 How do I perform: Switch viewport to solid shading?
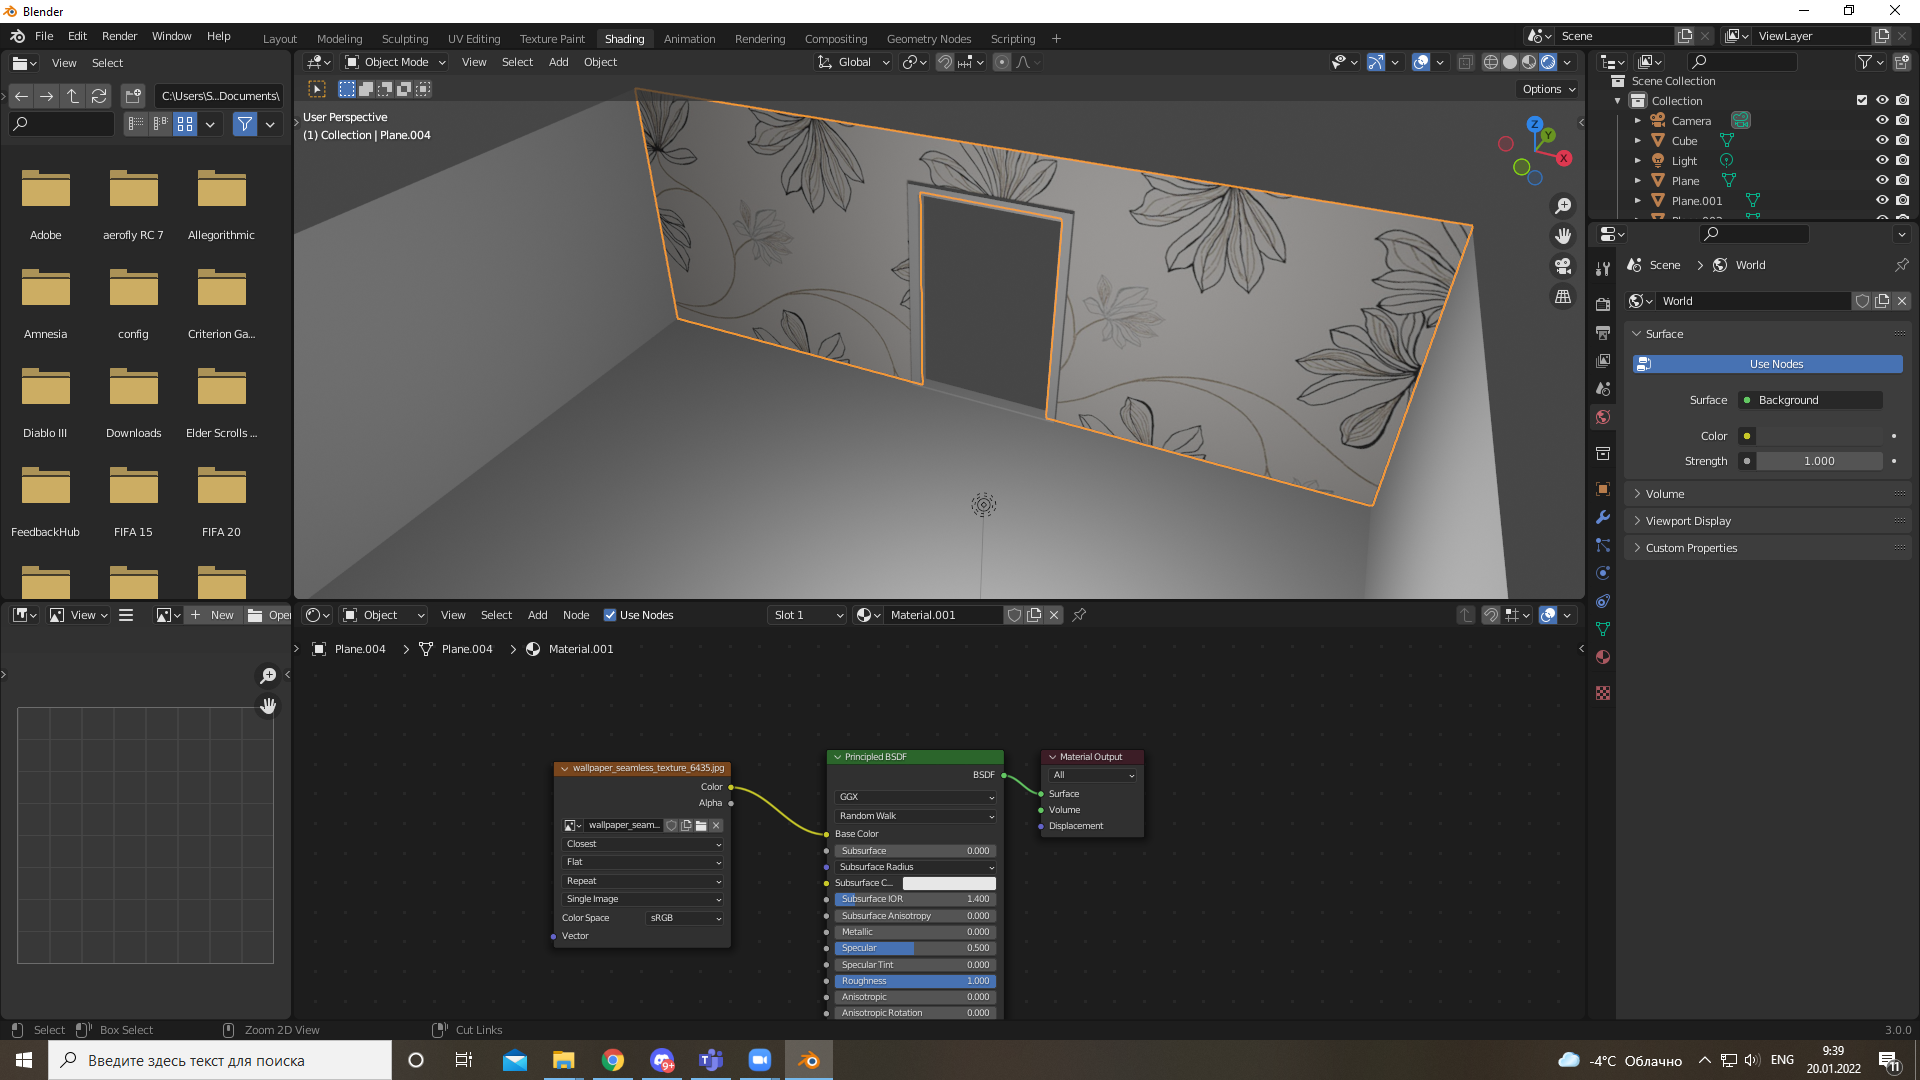(x=1510, y=62)
